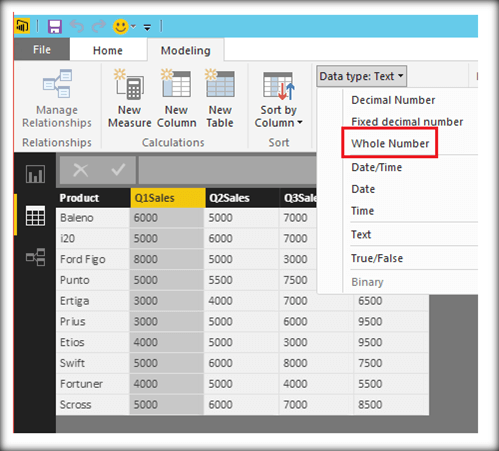The height and width of the screenshot is (451, 499).
Task: Switch to the Home tab
Action: click(x=108, y=50)
